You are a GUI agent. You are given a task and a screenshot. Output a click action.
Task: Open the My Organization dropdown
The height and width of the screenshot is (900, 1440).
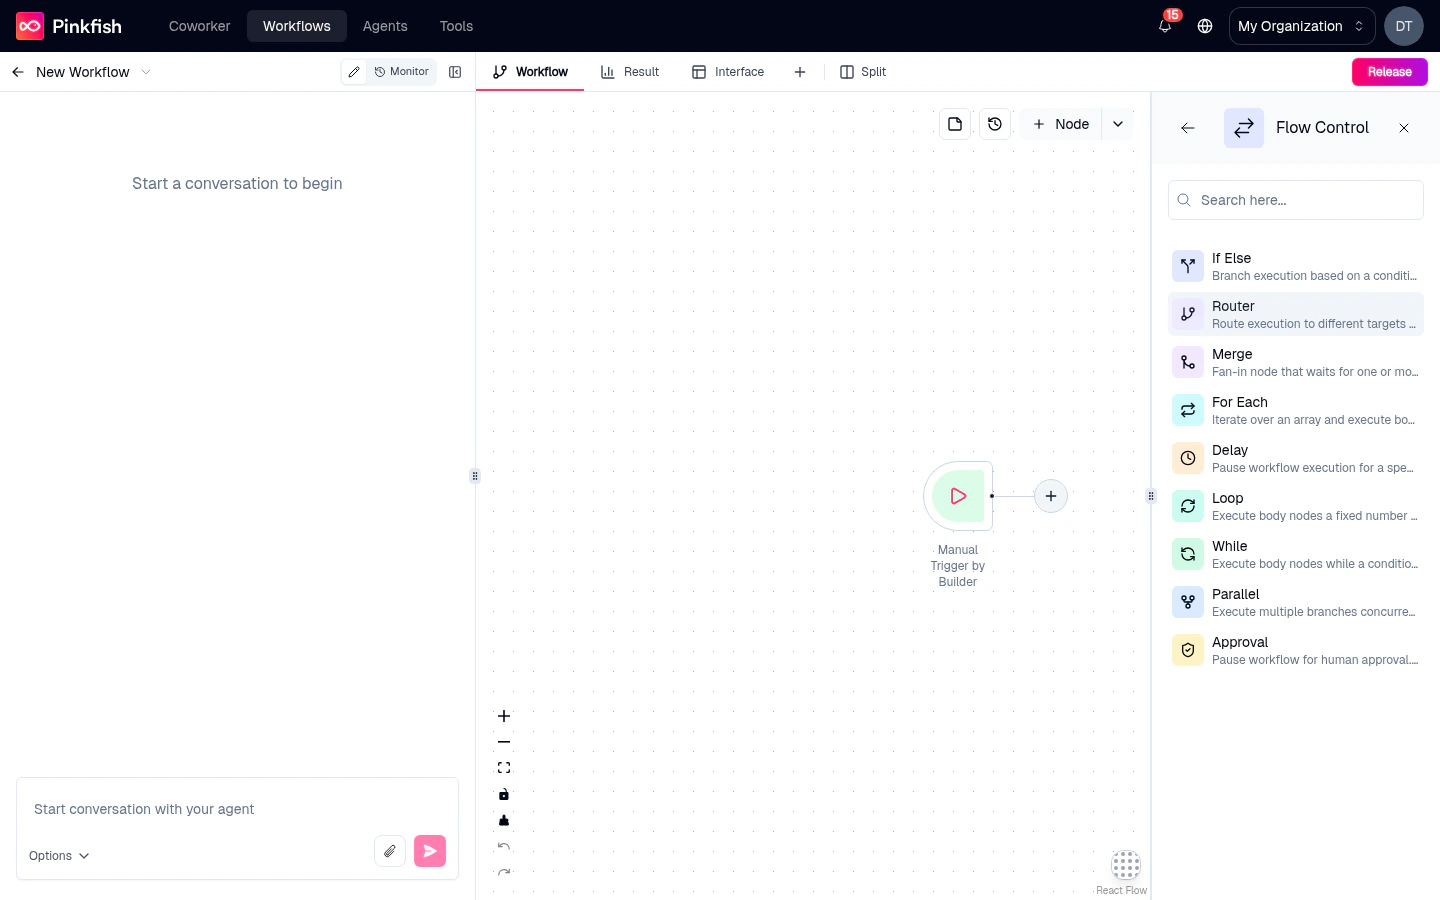1301,26
